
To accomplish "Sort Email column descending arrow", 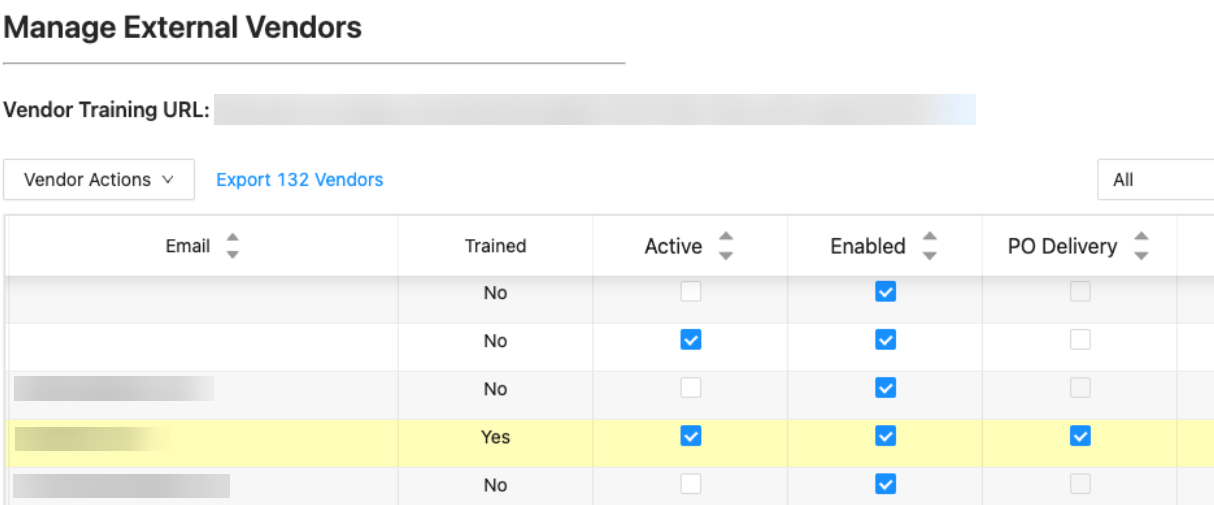I will [232, 254].
